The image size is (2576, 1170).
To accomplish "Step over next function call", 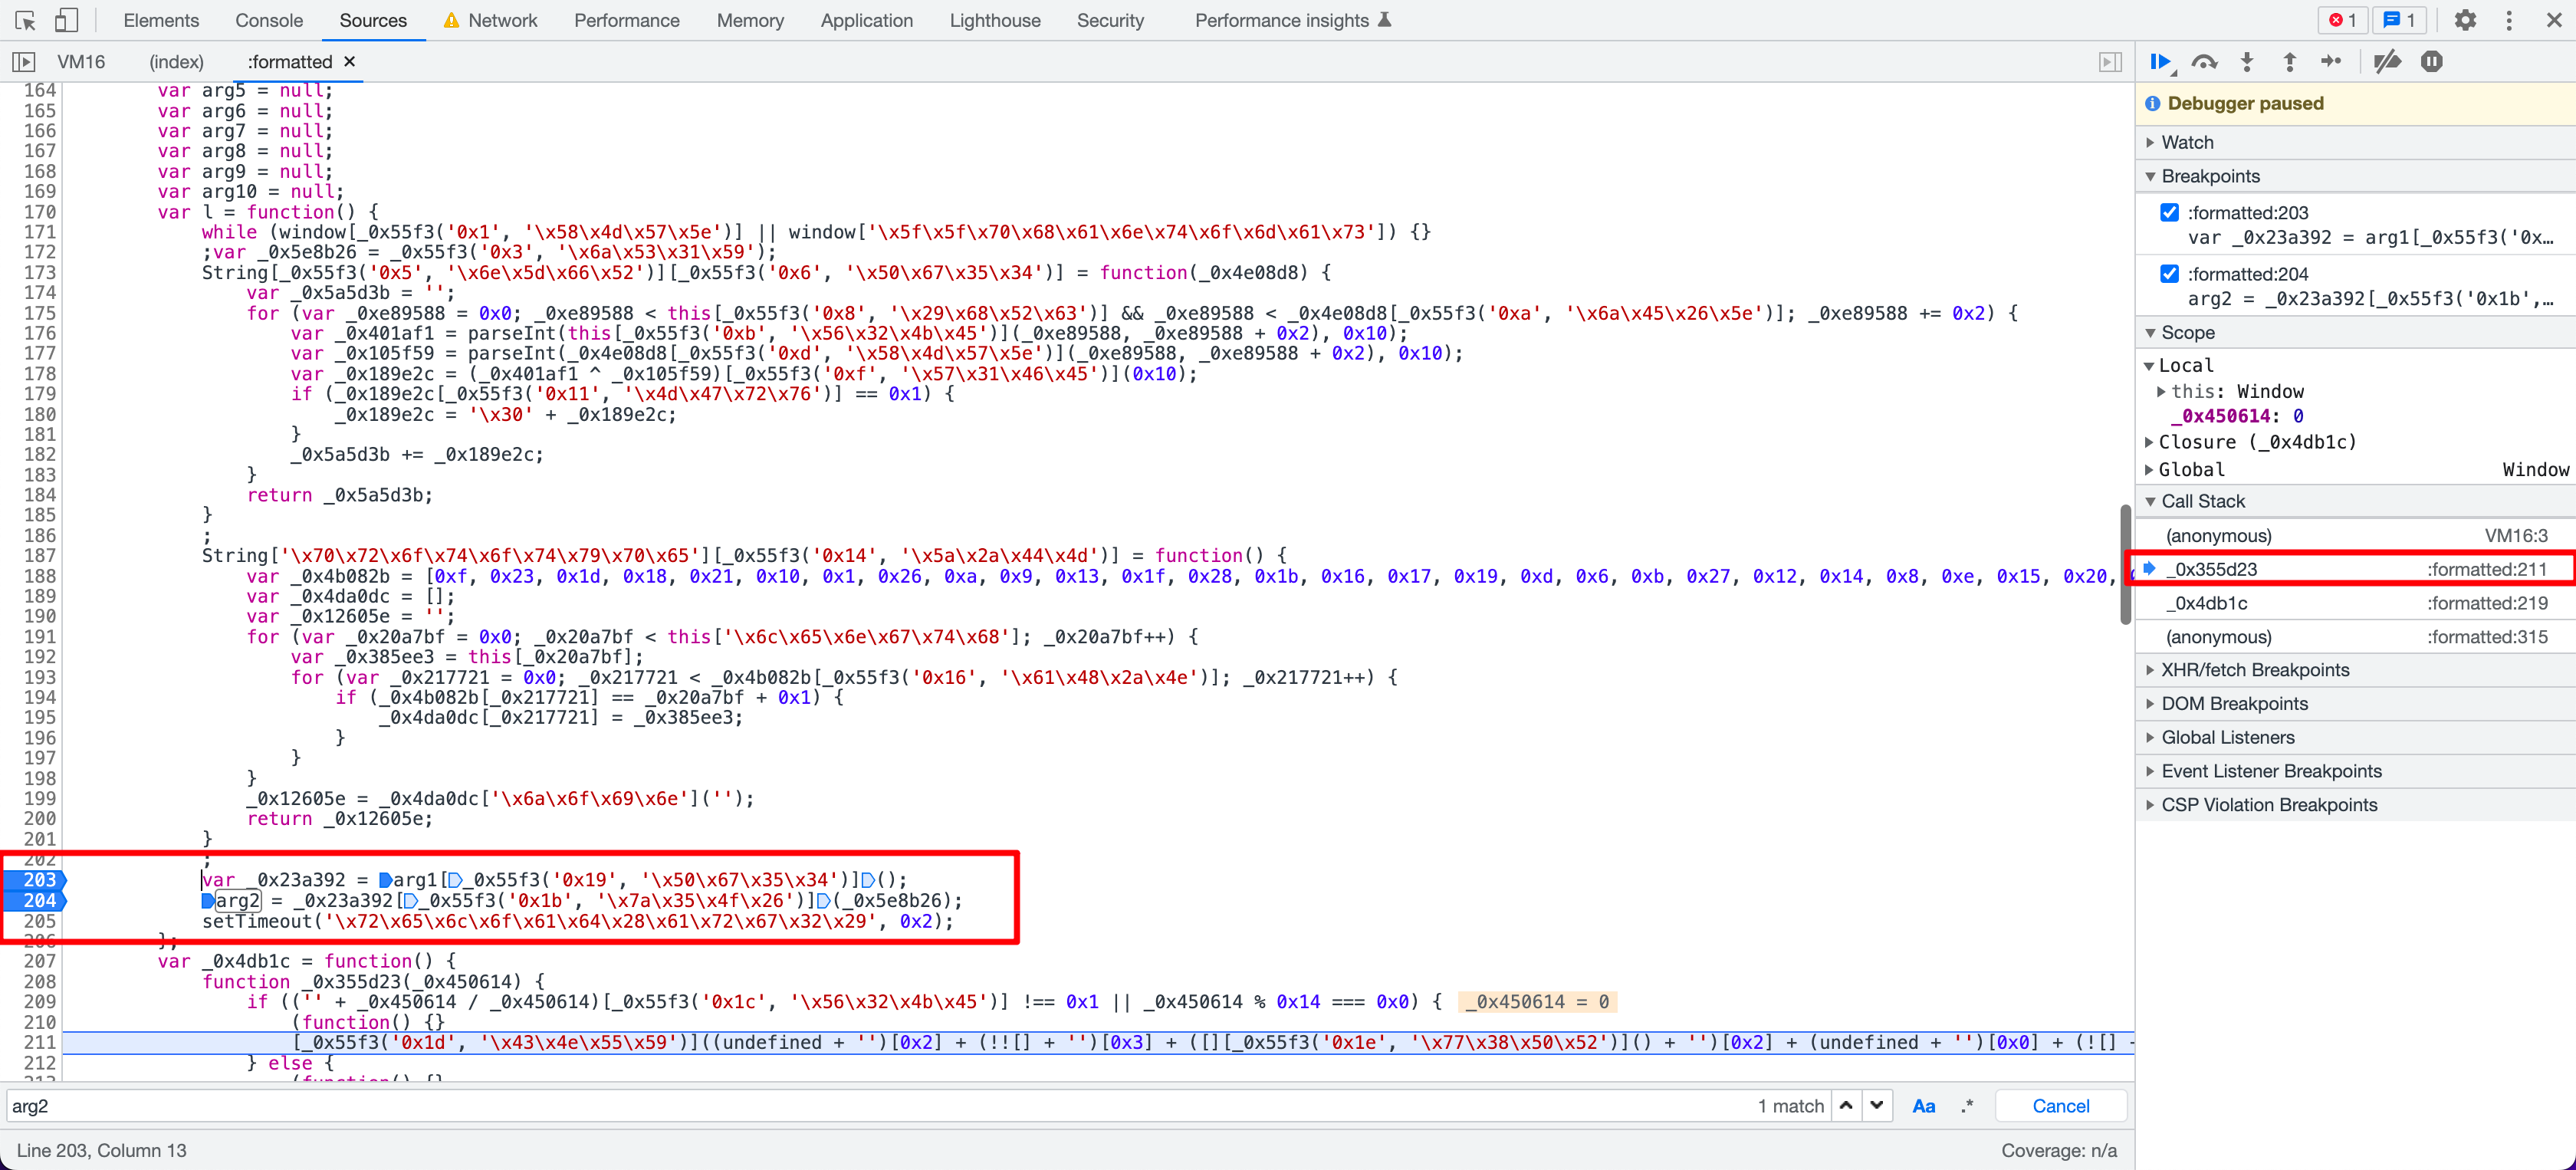I will coord(2204,61).
